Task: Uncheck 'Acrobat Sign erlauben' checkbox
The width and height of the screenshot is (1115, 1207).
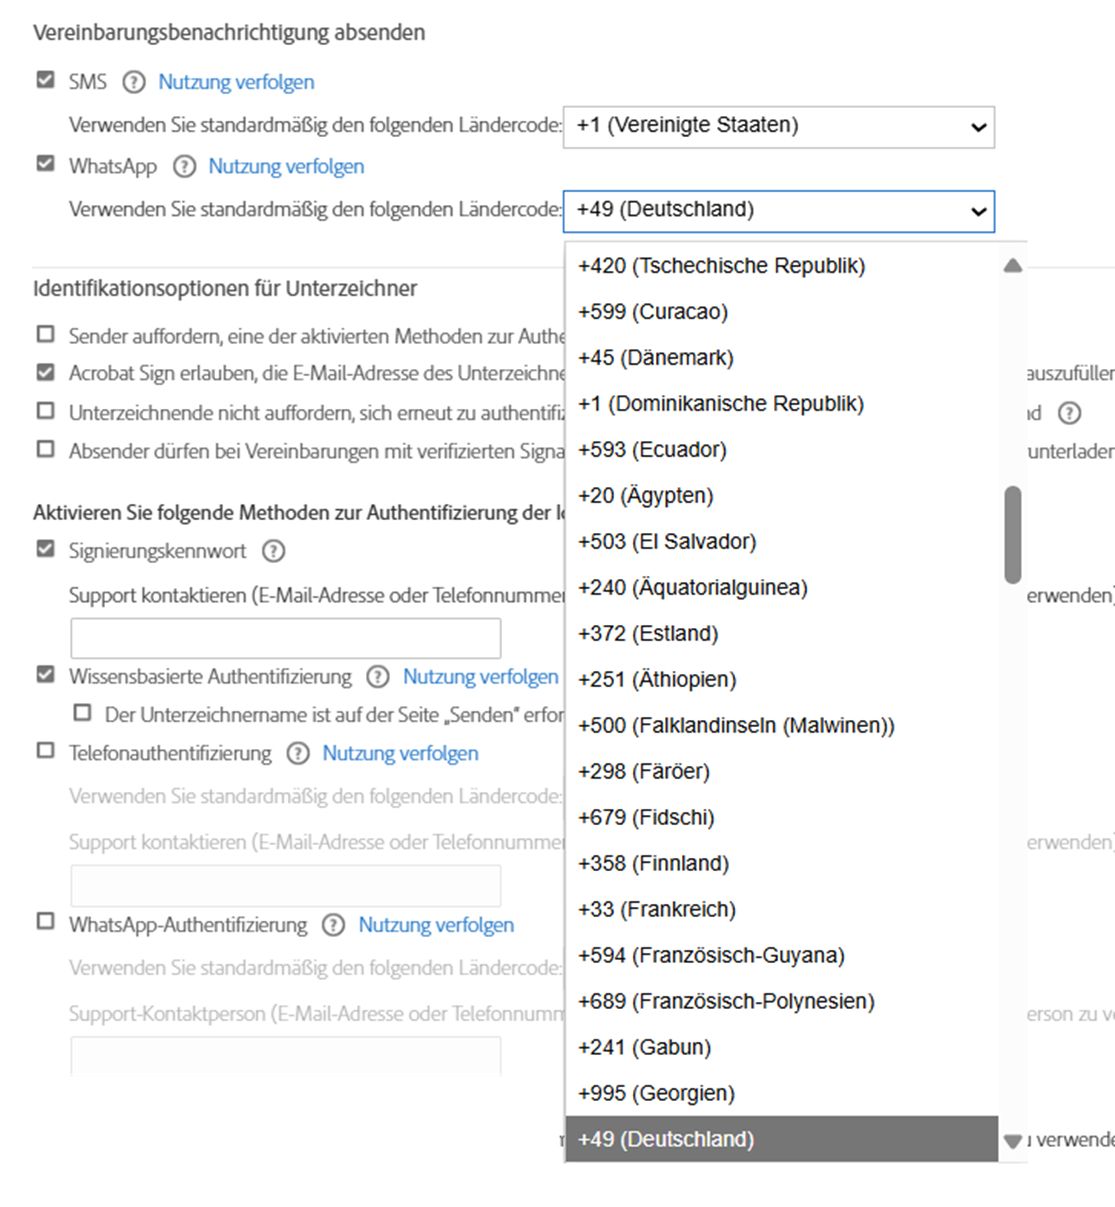Action: coord(45,372)
